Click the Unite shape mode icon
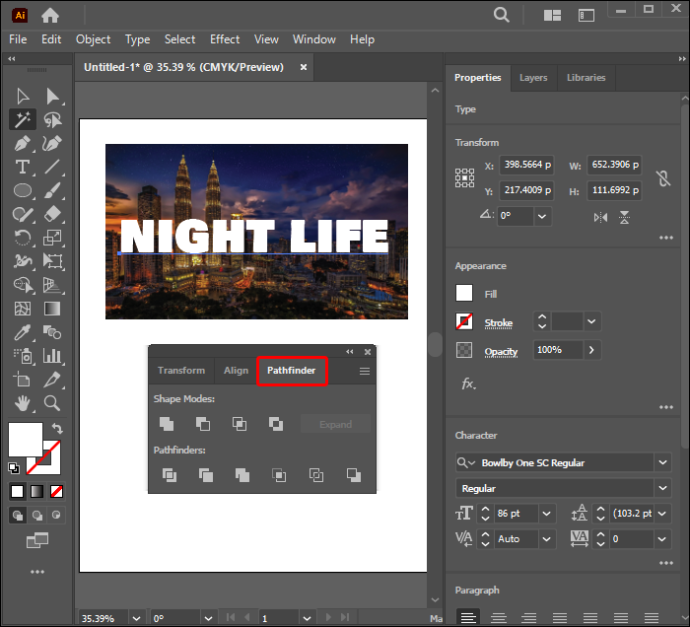Viewport: 690px width, 627px height. click(x=166, y=424)
